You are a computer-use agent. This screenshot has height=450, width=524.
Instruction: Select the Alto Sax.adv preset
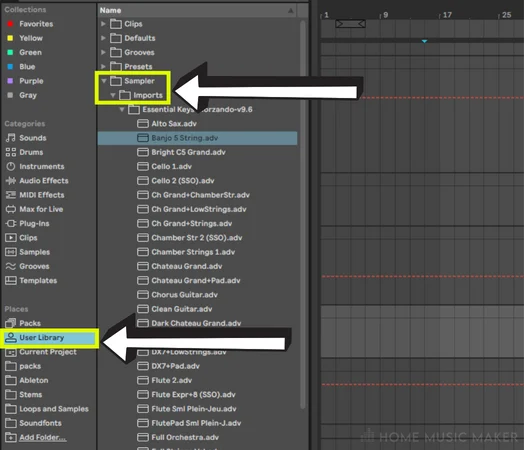[167, 124]
